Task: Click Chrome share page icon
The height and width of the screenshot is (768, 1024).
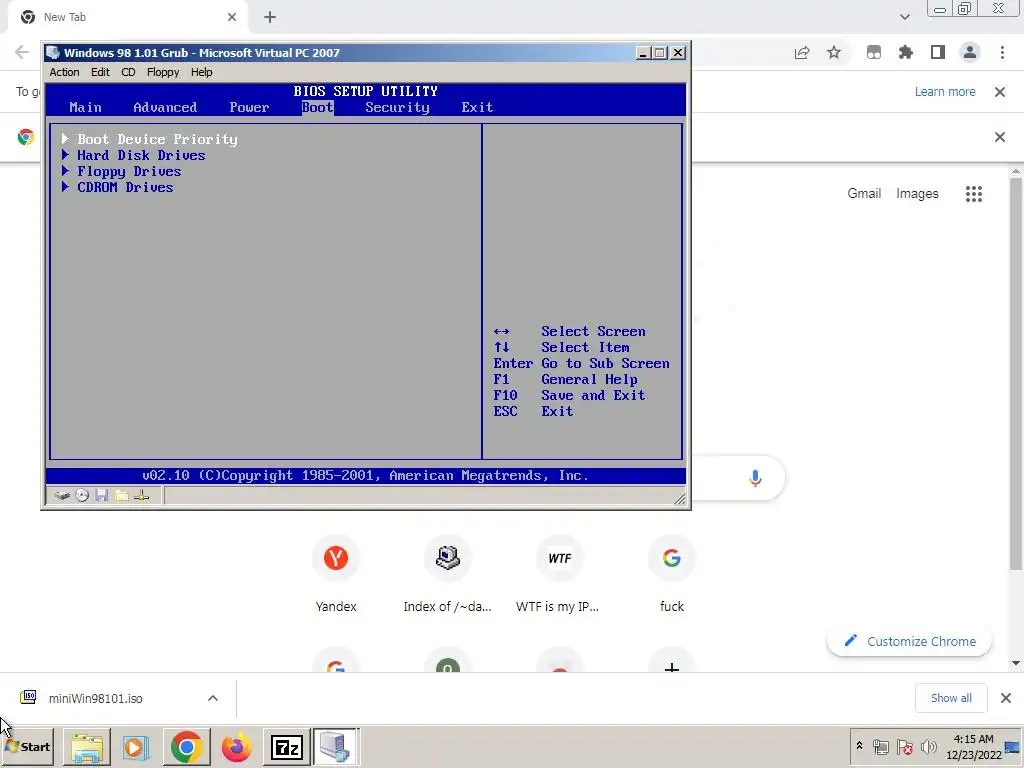Action: pyautogui.click(x=802, y=53)
